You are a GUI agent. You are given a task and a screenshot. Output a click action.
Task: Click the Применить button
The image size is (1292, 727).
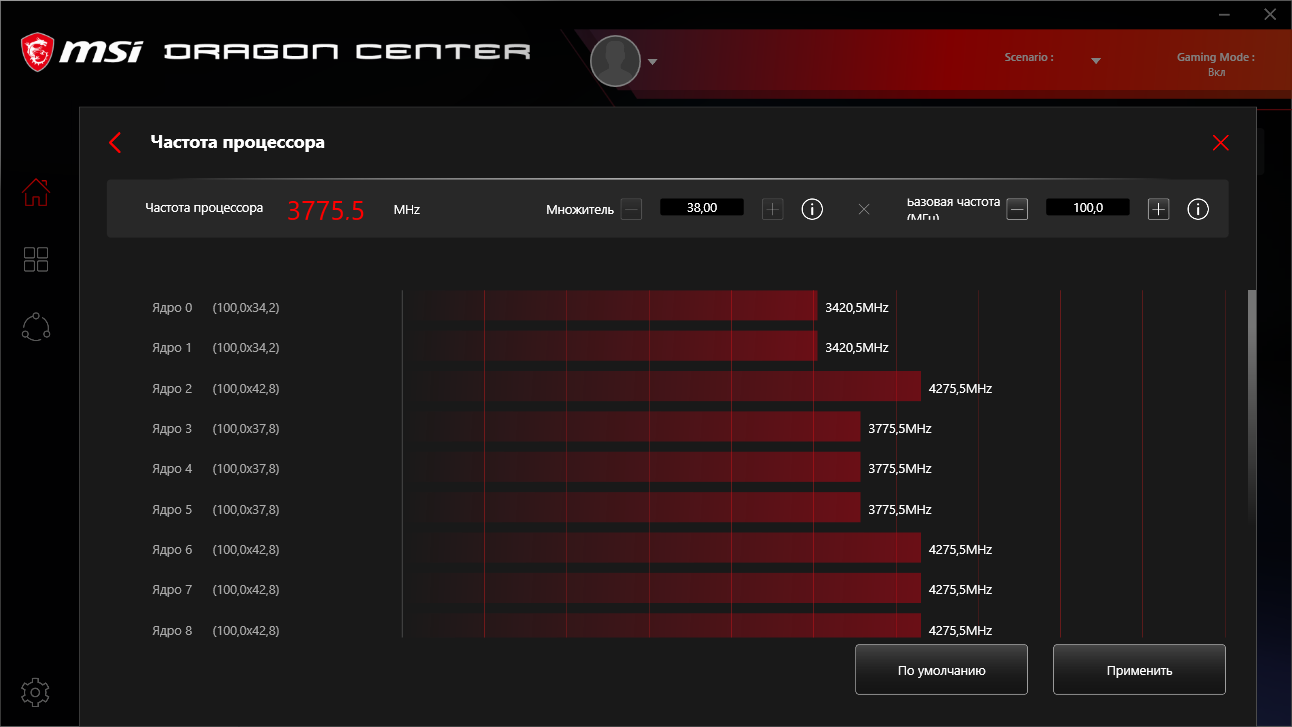pos(1139,670)
